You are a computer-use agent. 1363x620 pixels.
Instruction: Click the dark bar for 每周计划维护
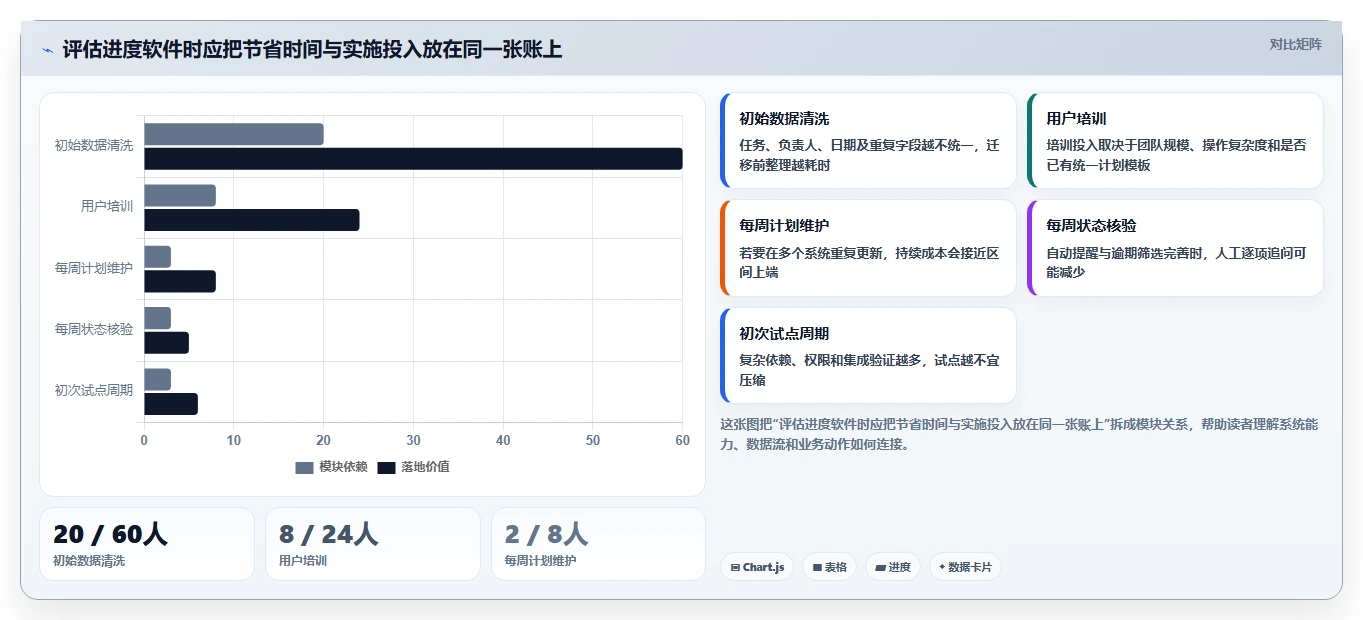(x=180, y=281)
